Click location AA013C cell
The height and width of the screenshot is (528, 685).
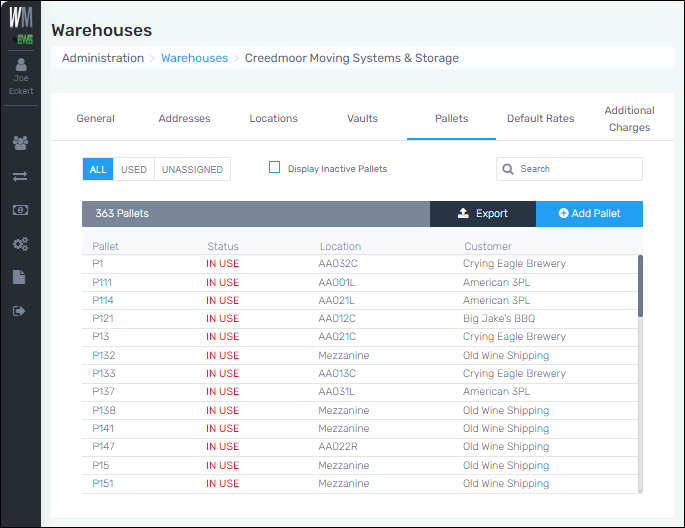(x=337, y=374)
